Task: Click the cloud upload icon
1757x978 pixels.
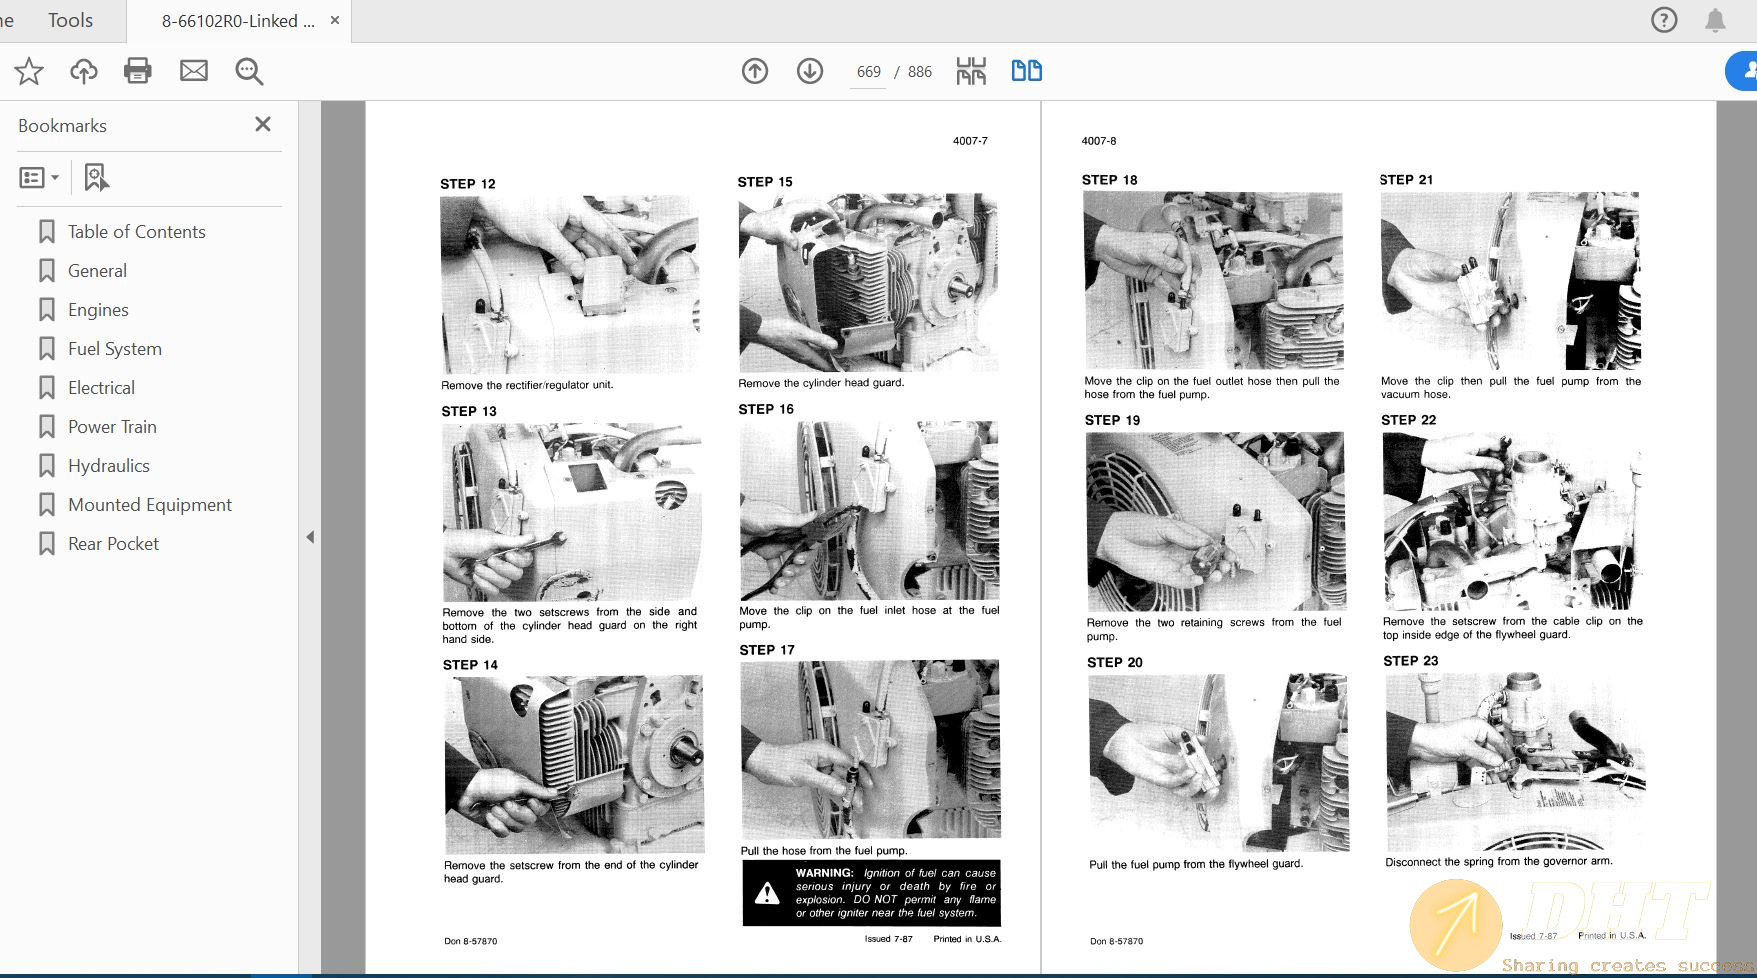Action: point(84,71)
